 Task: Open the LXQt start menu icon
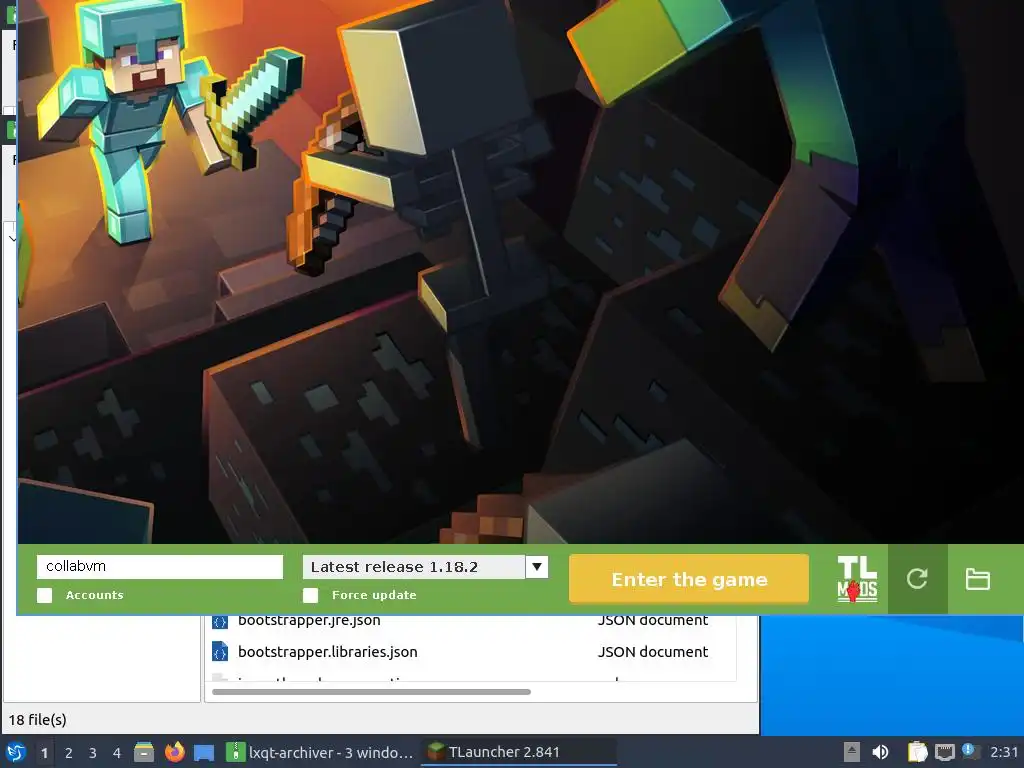[x=15, y=752]
